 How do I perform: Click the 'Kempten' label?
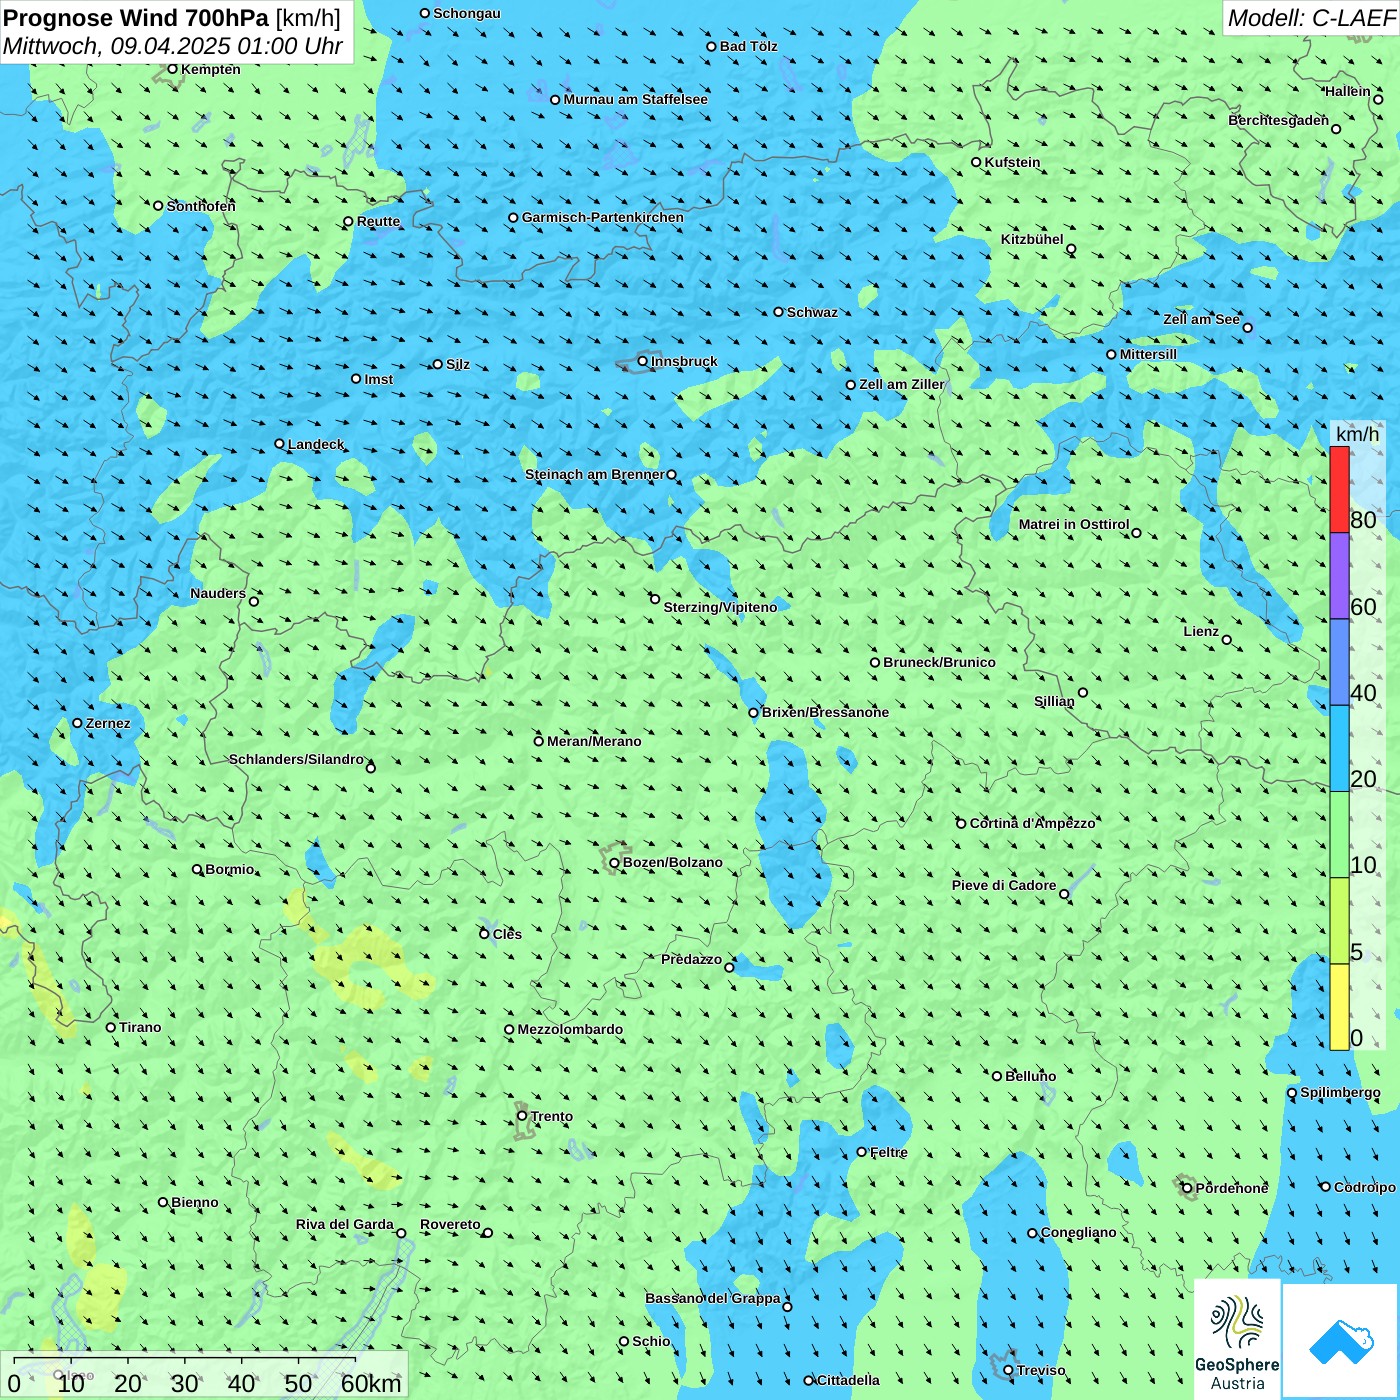pos(211,69)
